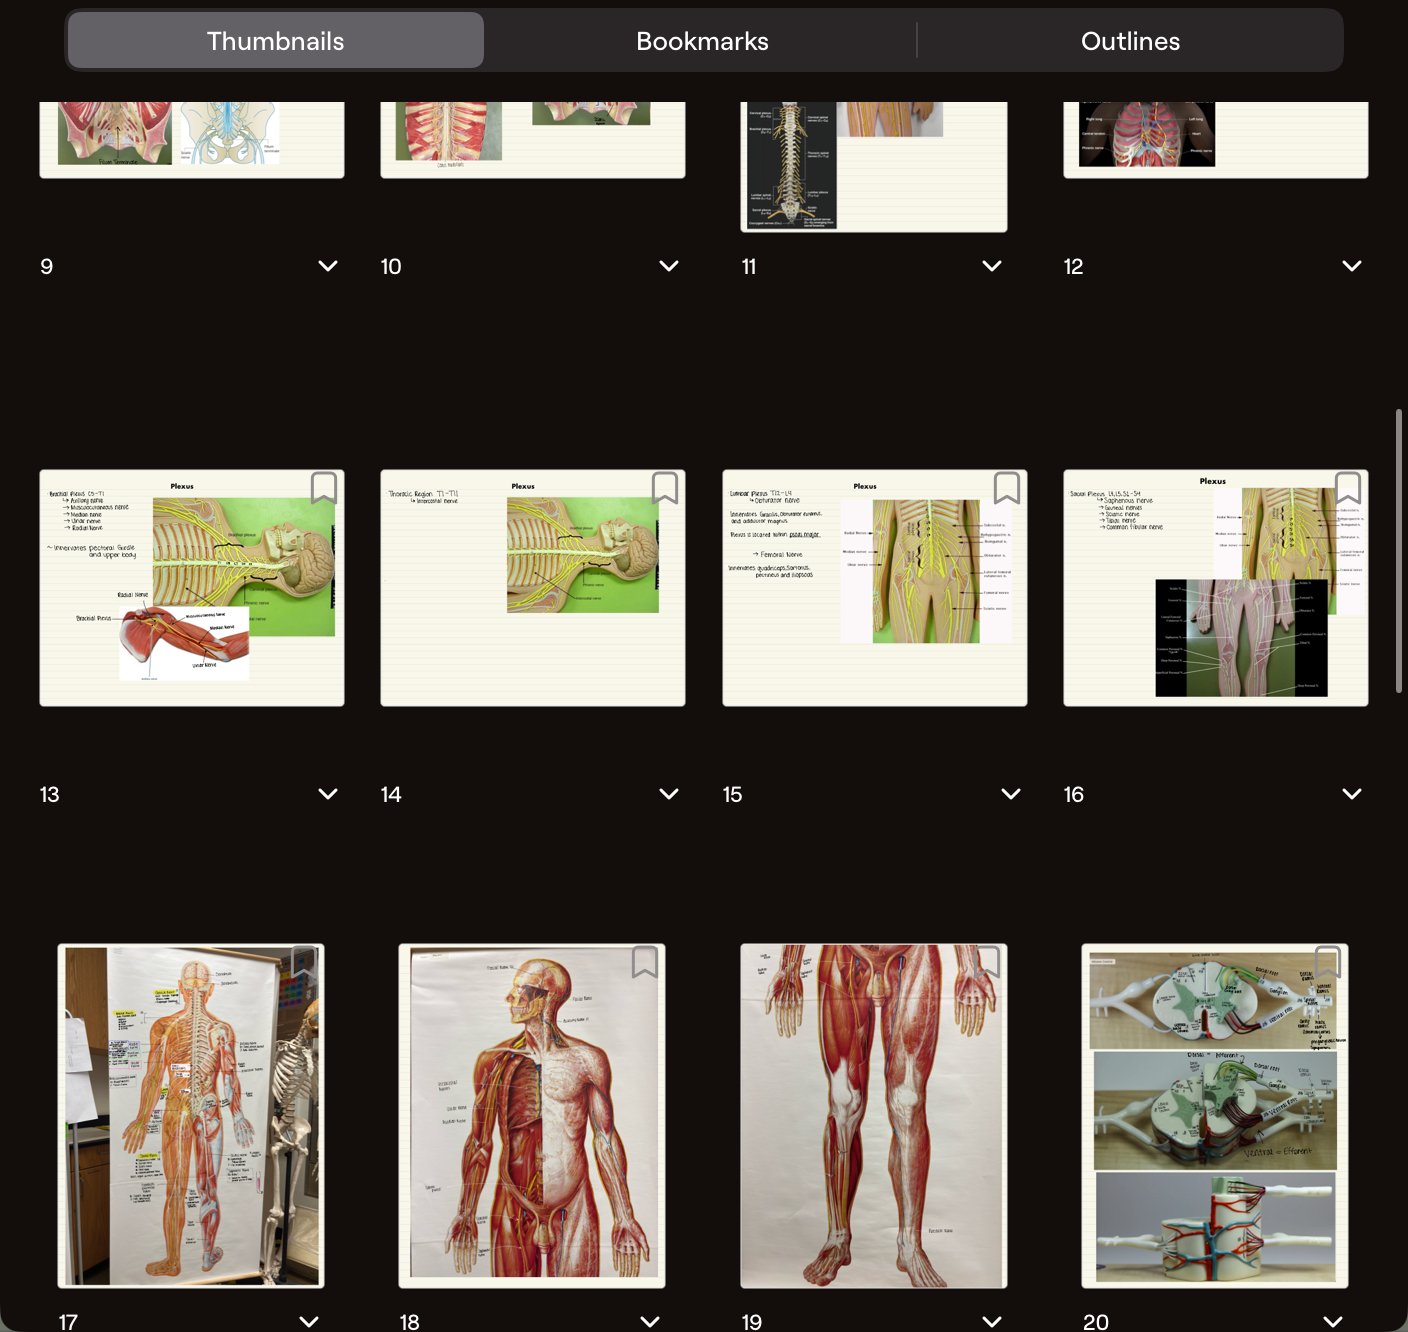The image size is (1408, 1332).
Task: Open the Outlines tab
Action: tap(1130, 41)
